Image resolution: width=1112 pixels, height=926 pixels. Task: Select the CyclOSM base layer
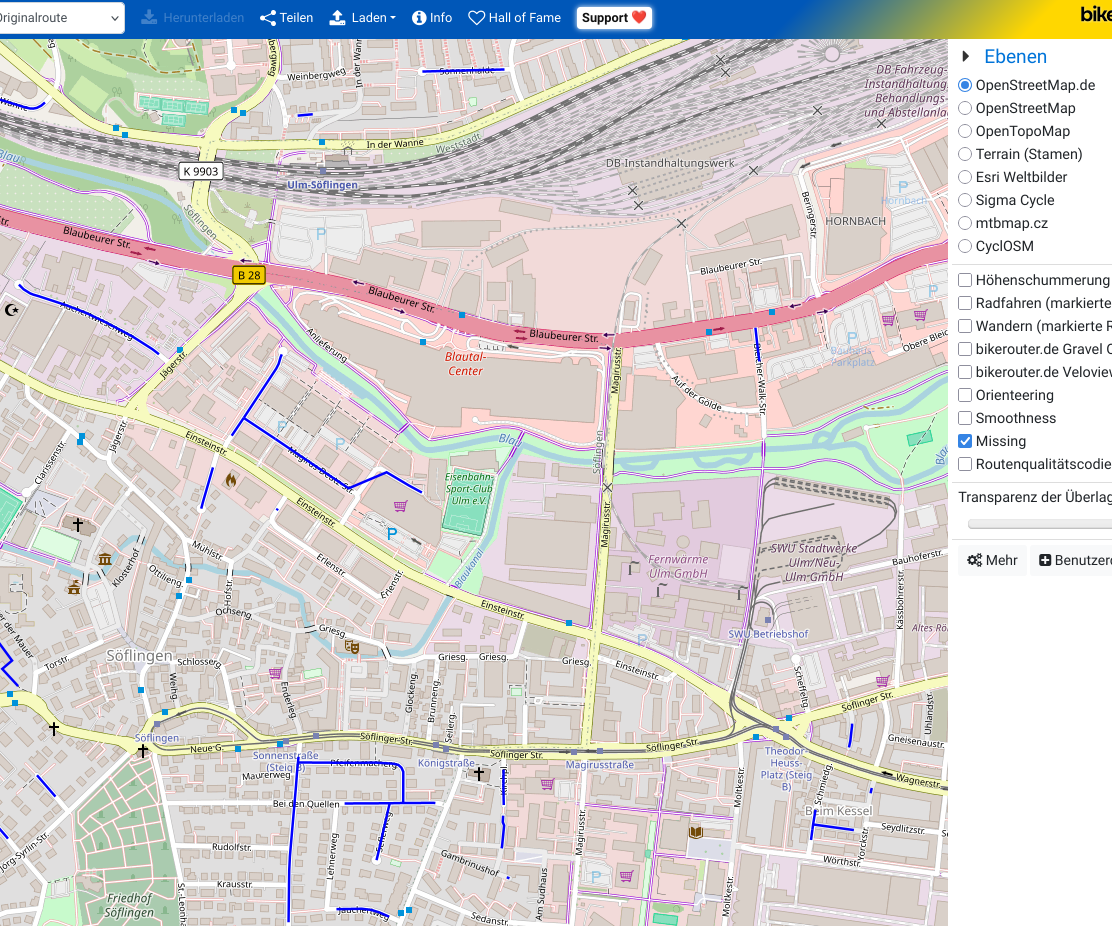[965, 246]
